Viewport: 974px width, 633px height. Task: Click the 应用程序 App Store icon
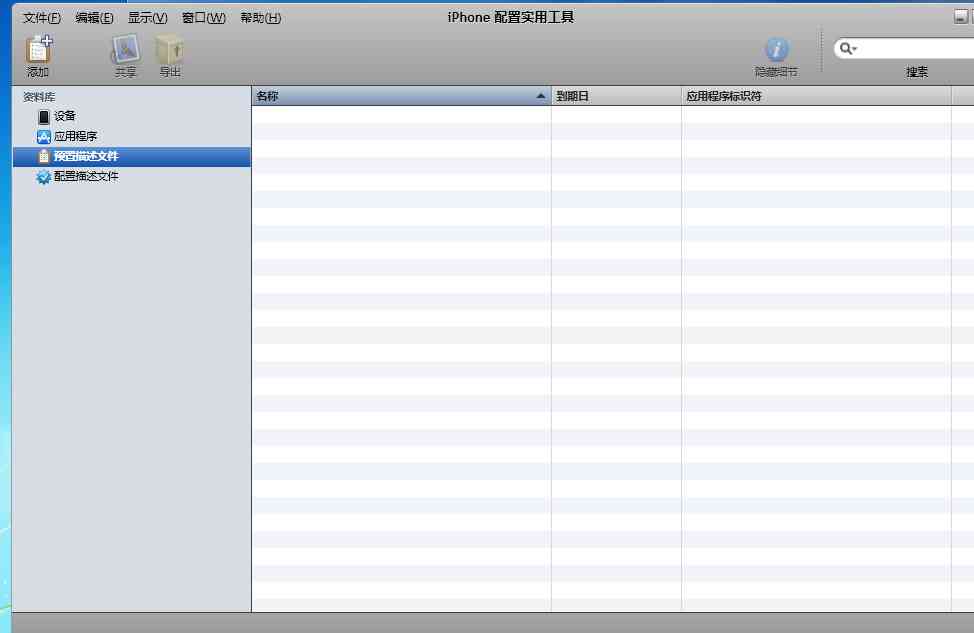click(43, 136)
